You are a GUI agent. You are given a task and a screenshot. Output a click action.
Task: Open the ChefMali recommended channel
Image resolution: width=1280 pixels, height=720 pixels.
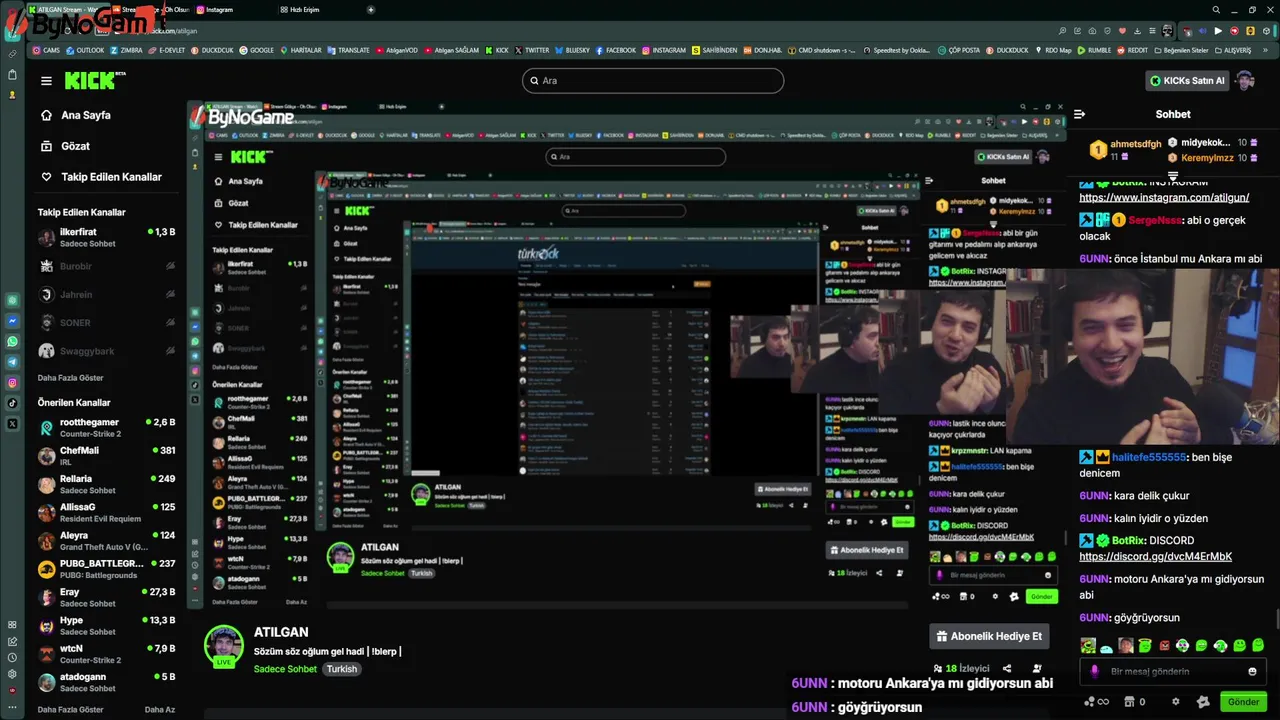(x=106, y=456)
